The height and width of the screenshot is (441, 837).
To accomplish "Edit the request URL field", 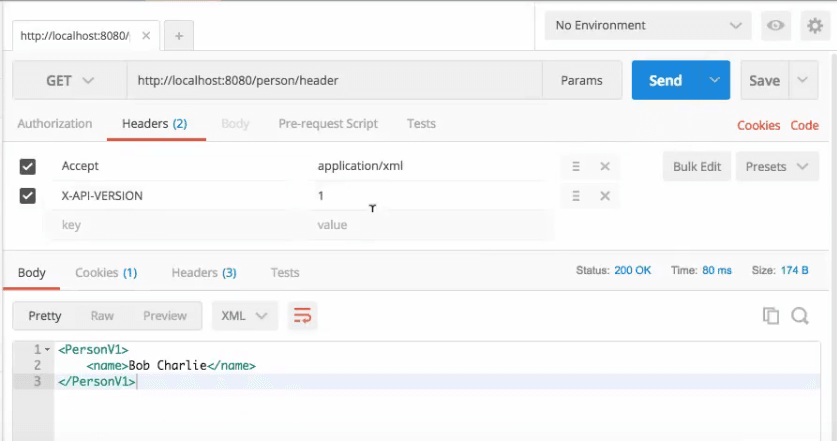I will click(x=335, y=81).
